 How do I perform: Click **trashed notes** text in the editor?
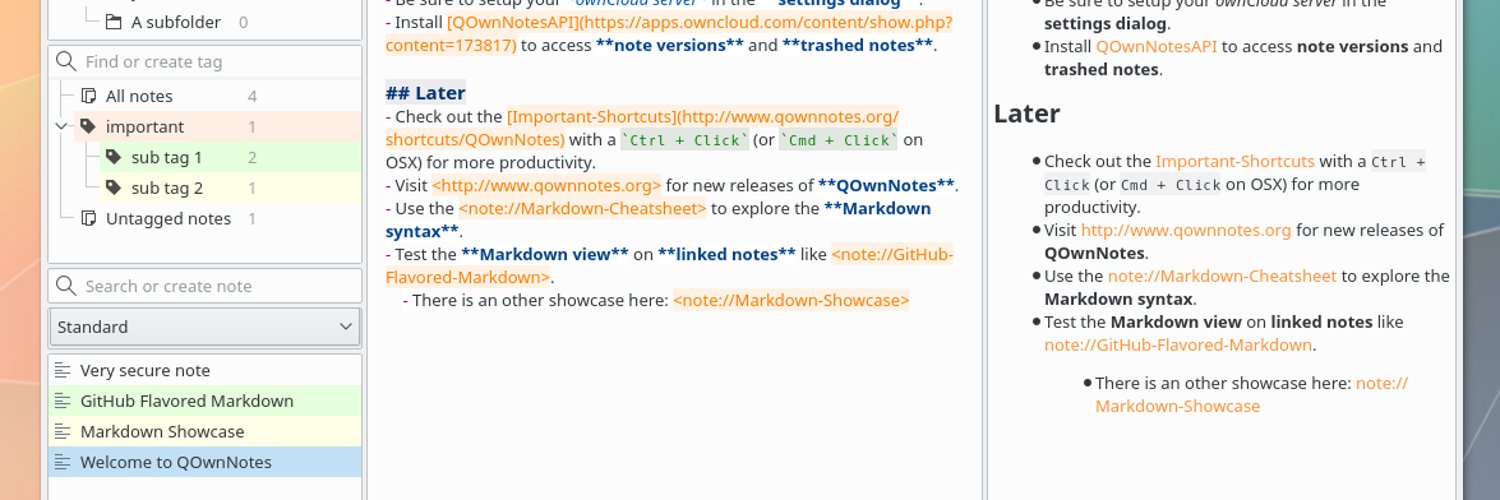(x=857, y=45)
